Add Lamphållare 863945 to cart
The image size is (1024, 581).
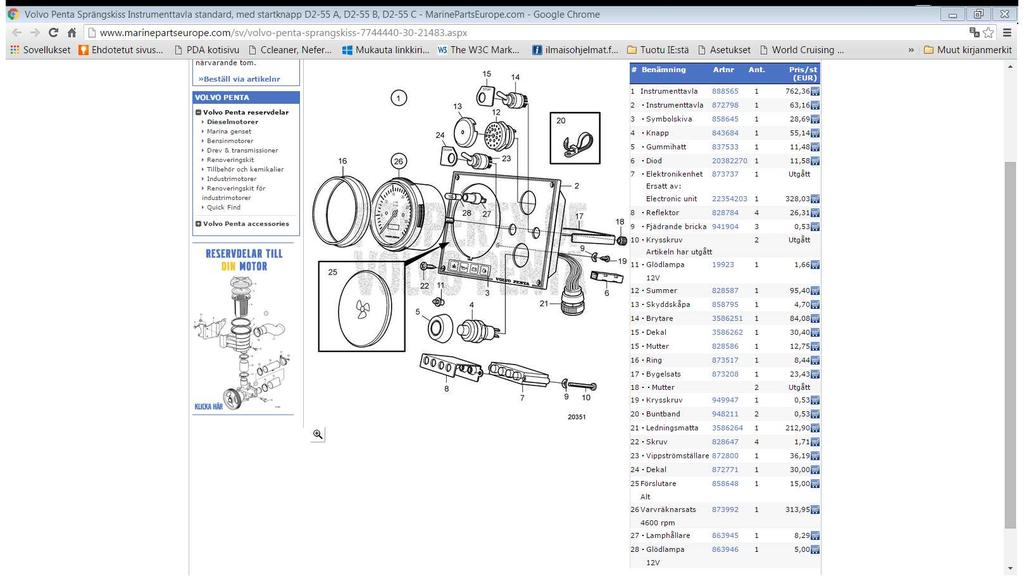(x=815, y=536)
